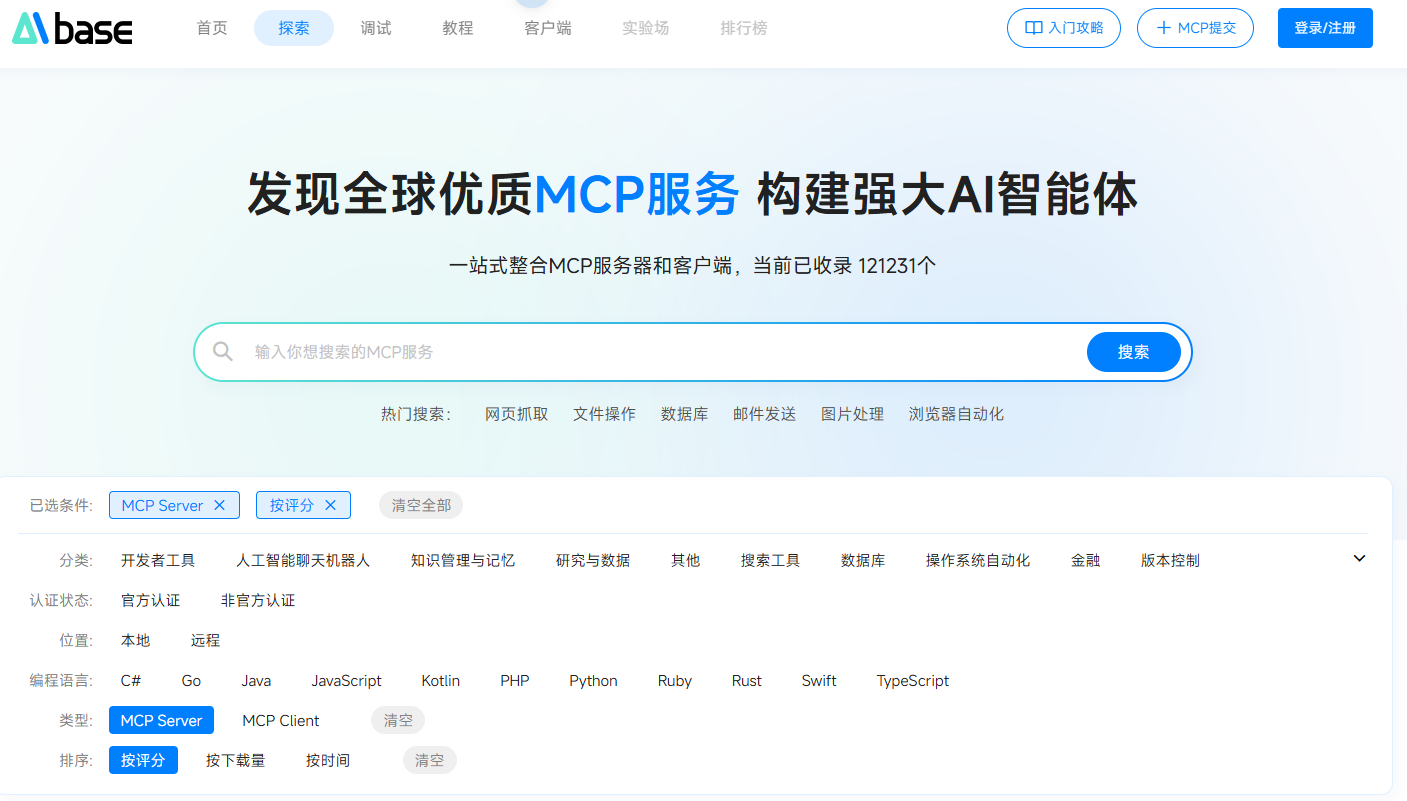The image size is (1407, 801).
Task: Go to the 客户端 navigation tab
Action: (x=547, y=28)
